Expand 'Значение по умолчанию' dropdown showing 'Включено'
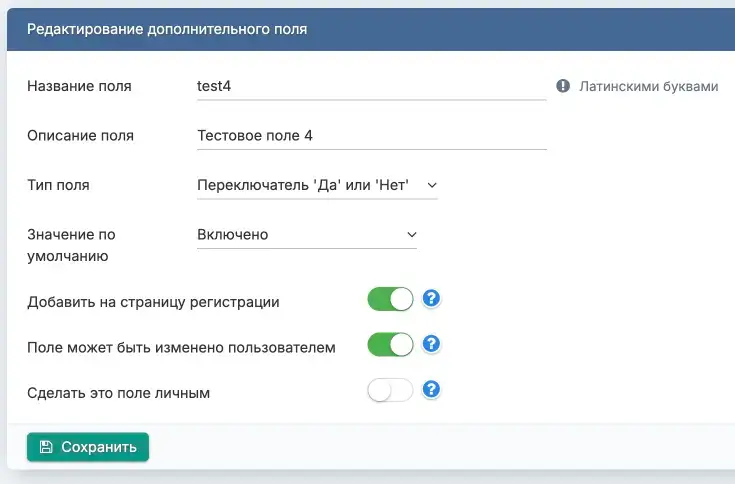The height and width of the screenshot is (484, 735). point(306,234)
